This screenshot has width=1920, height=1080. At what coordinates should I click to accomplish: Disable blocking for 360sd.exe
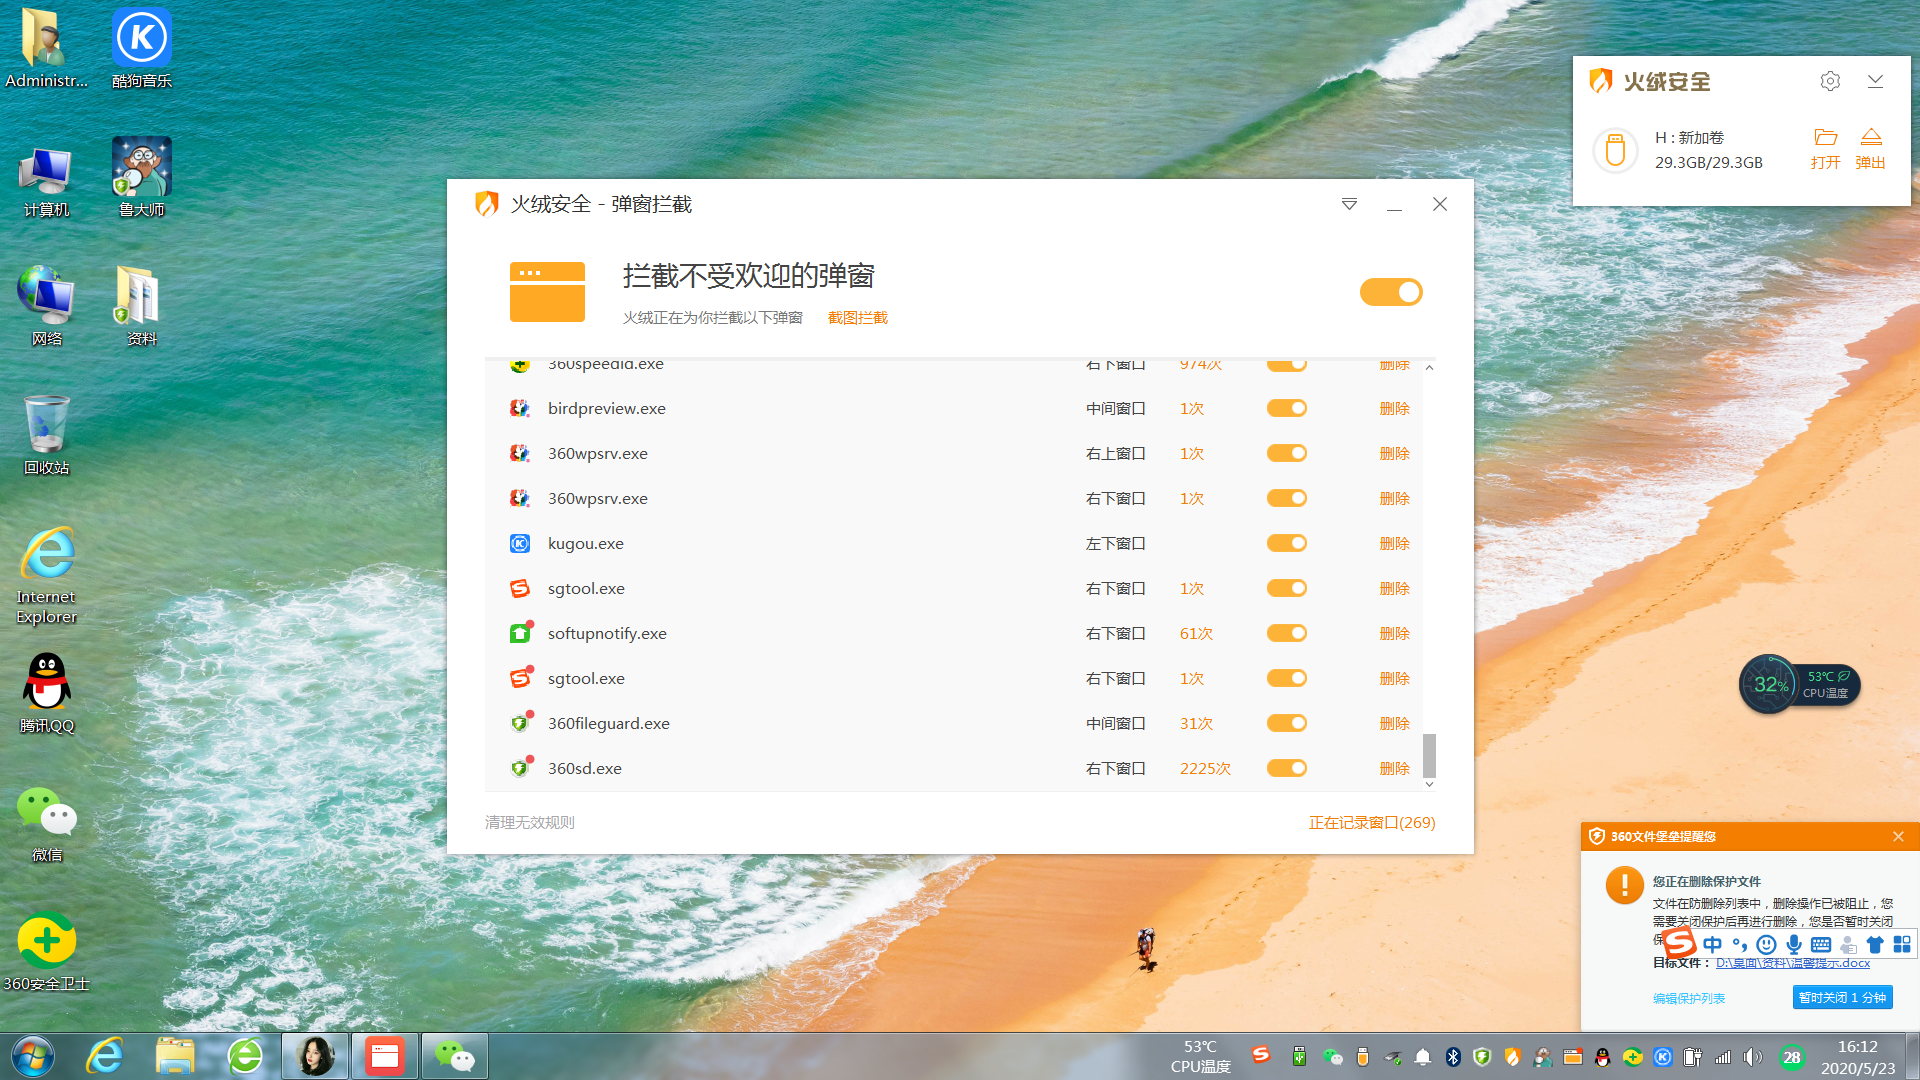click(1287, 768)
